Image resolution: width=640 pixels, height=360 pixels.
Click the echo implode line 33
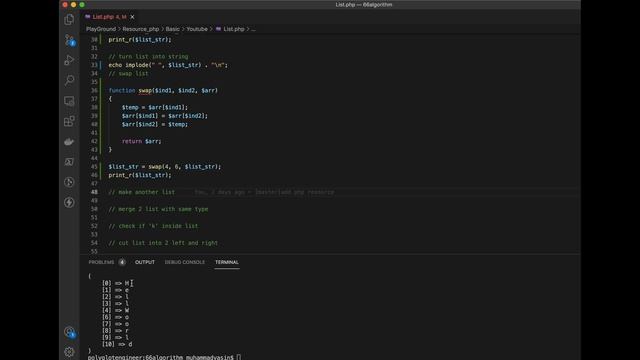pyautogui.click(x=168, y=65)
